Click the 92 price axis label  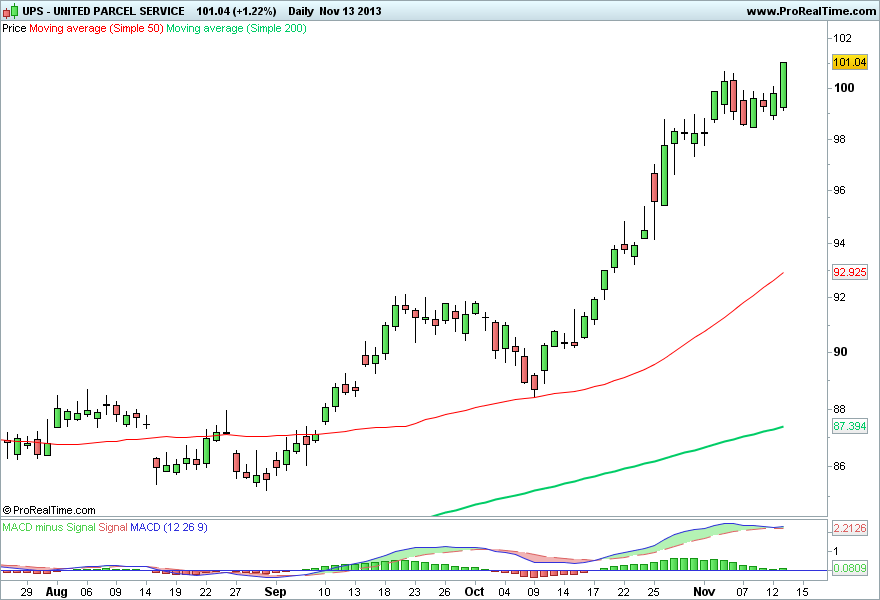(x=839, y=297)
